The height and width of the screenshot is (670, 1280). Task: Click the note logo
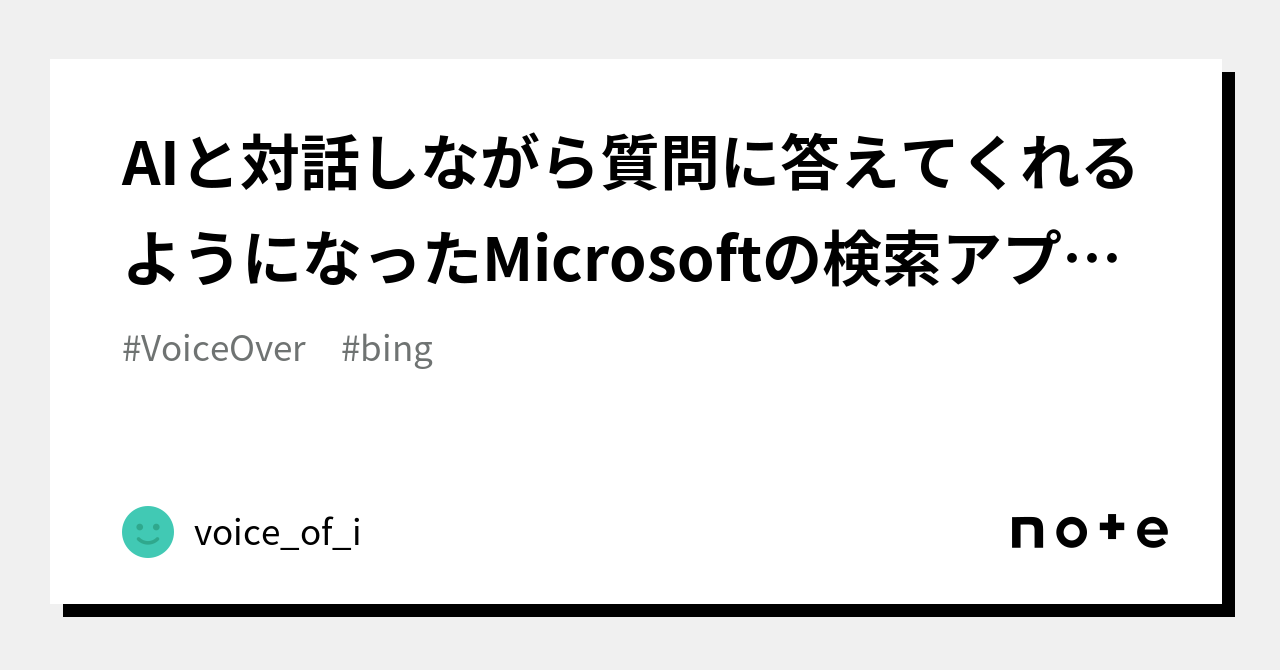tap(1089, 532)
